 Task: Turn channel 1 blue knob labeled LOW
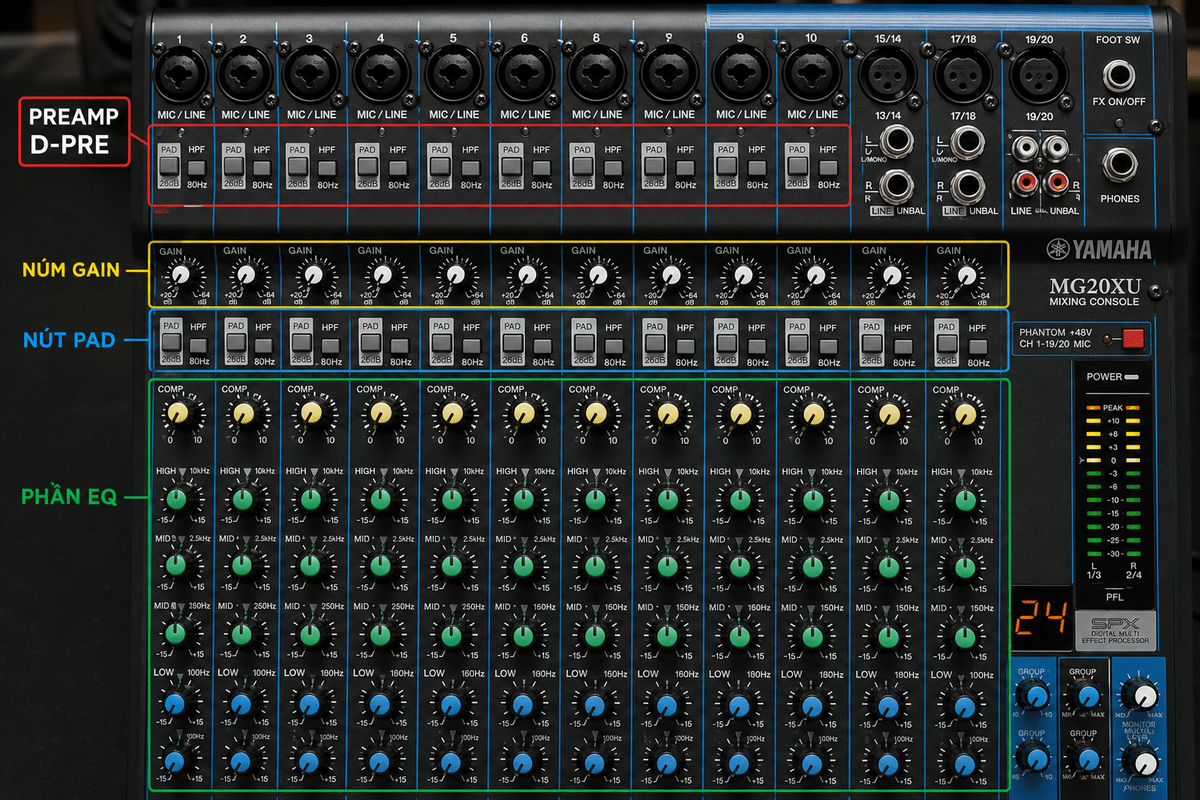(176, 703)
